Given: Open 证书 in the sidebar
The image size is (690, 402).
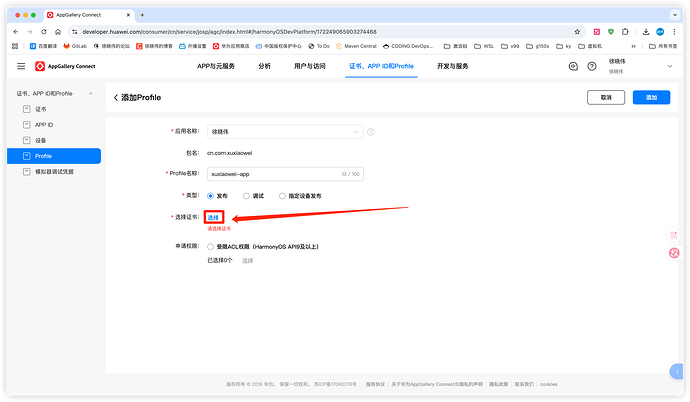Looking at the screenshot, I should pyautogui.click(x=54, y=109).
